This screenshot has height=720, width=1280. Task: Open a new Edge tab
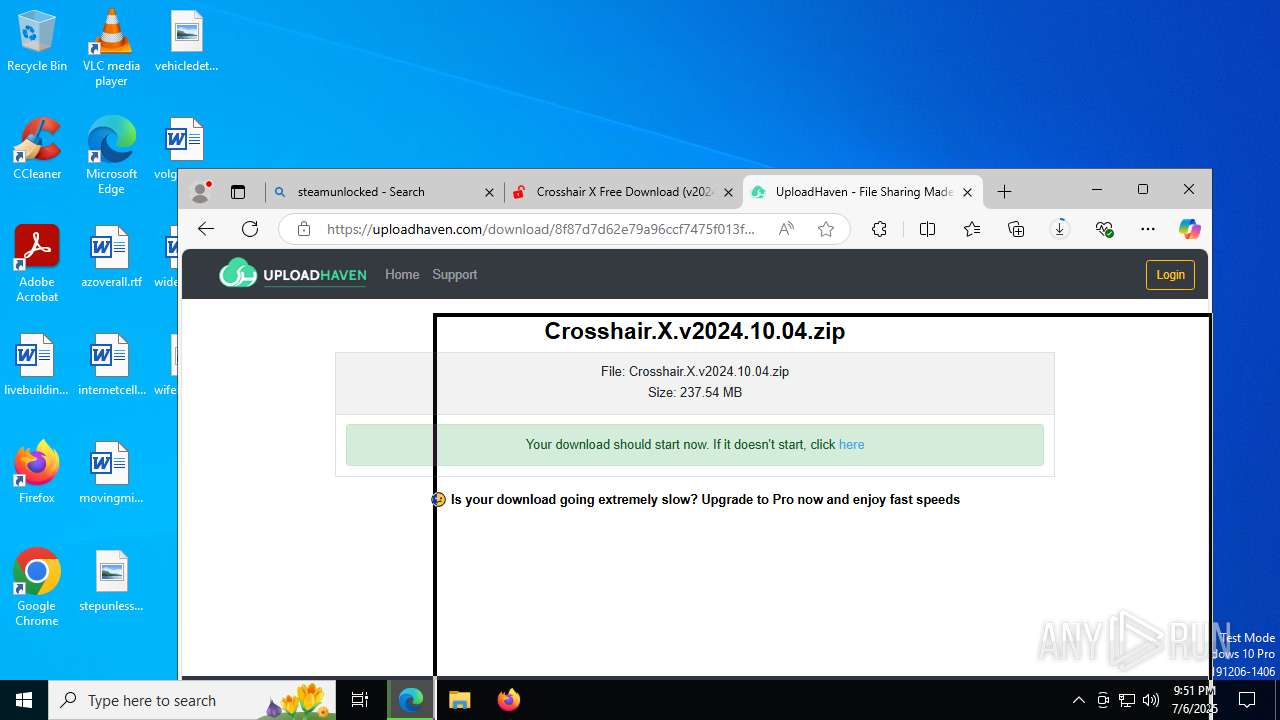coord(1004,191)
